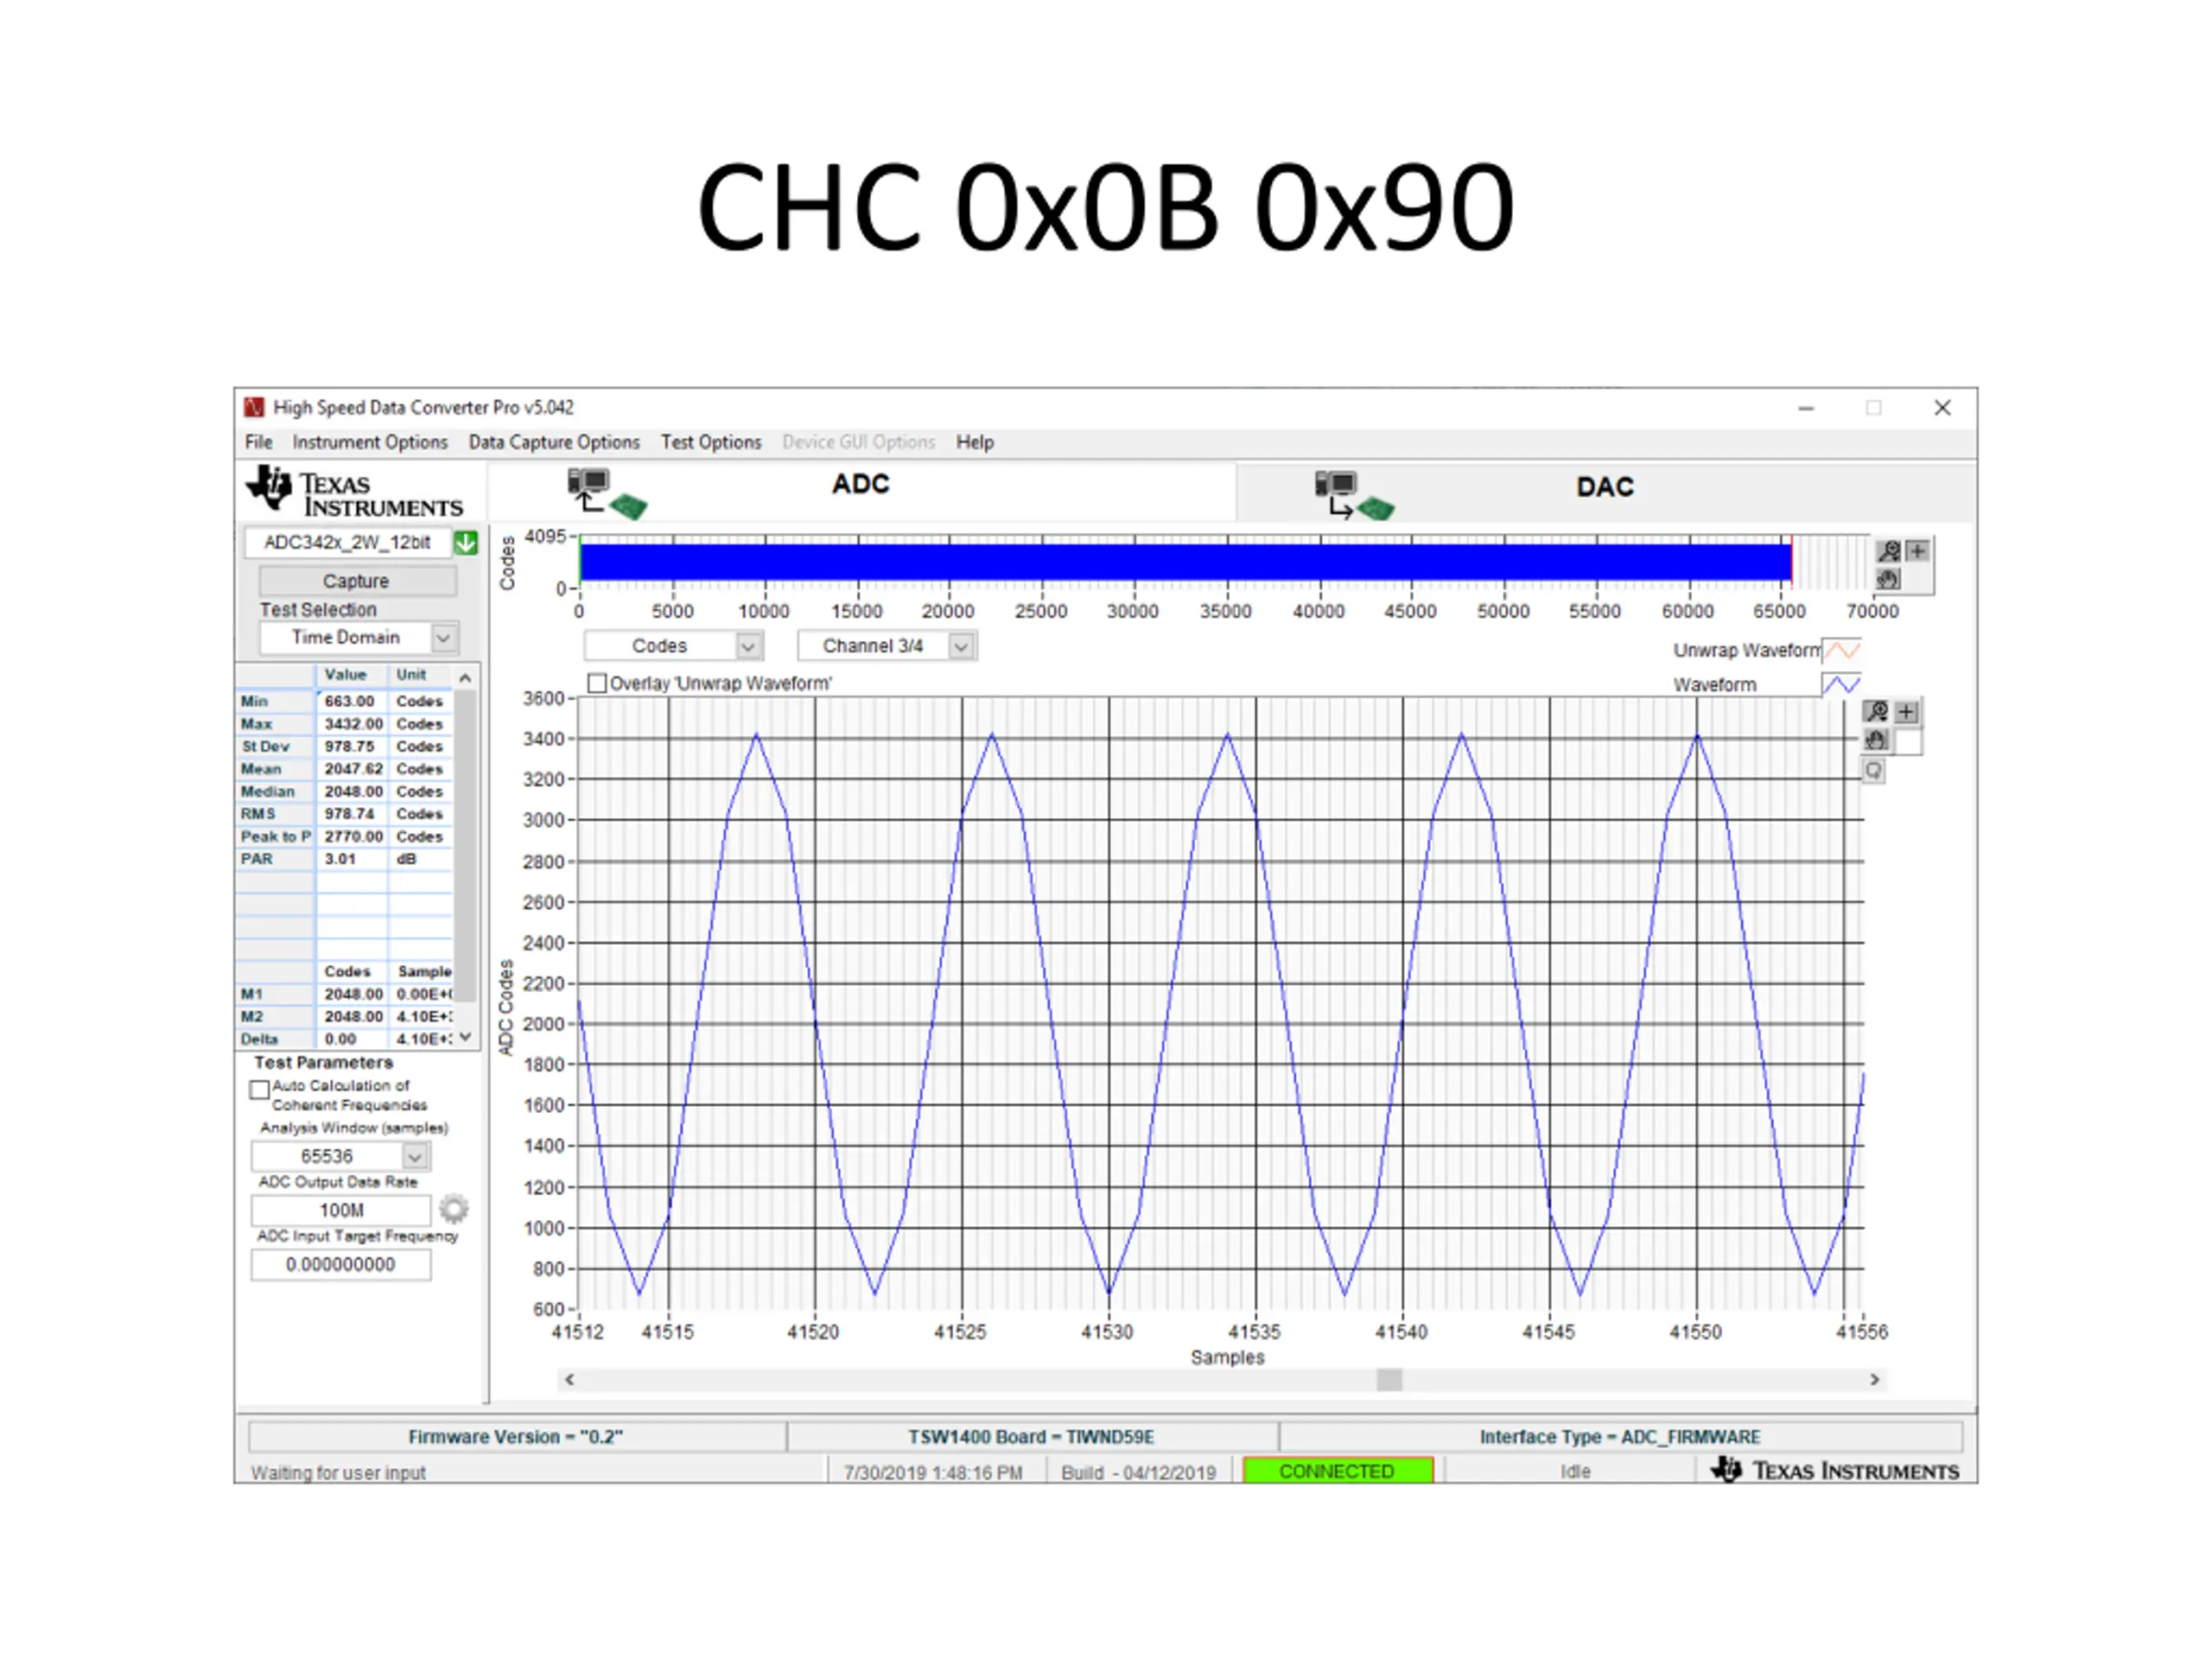This screenshot has height=1659, width=2212.
Task: Open the File menu
Action: pos(259,442)
